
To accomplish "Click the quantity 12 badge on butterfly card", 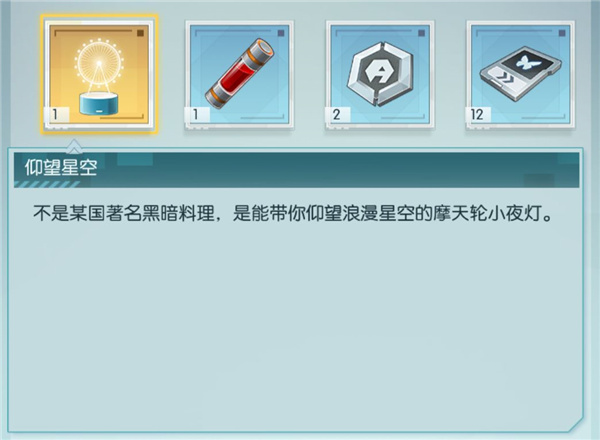I will click(478, 114).
